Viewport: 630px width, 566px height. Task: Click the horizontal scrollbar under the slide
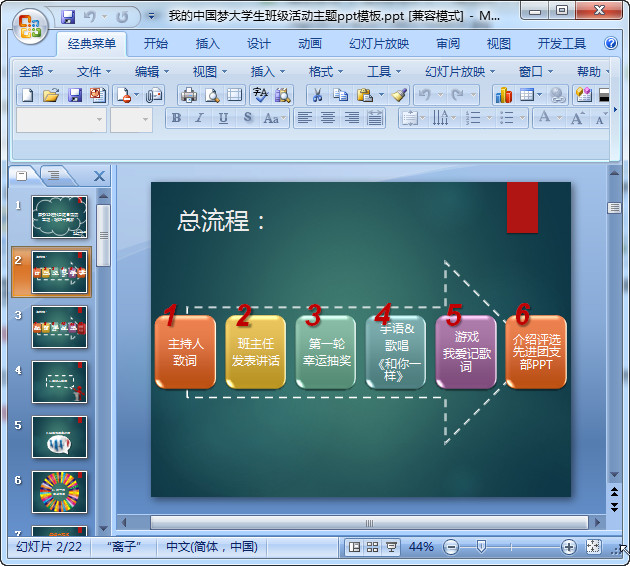coord(369,523)
